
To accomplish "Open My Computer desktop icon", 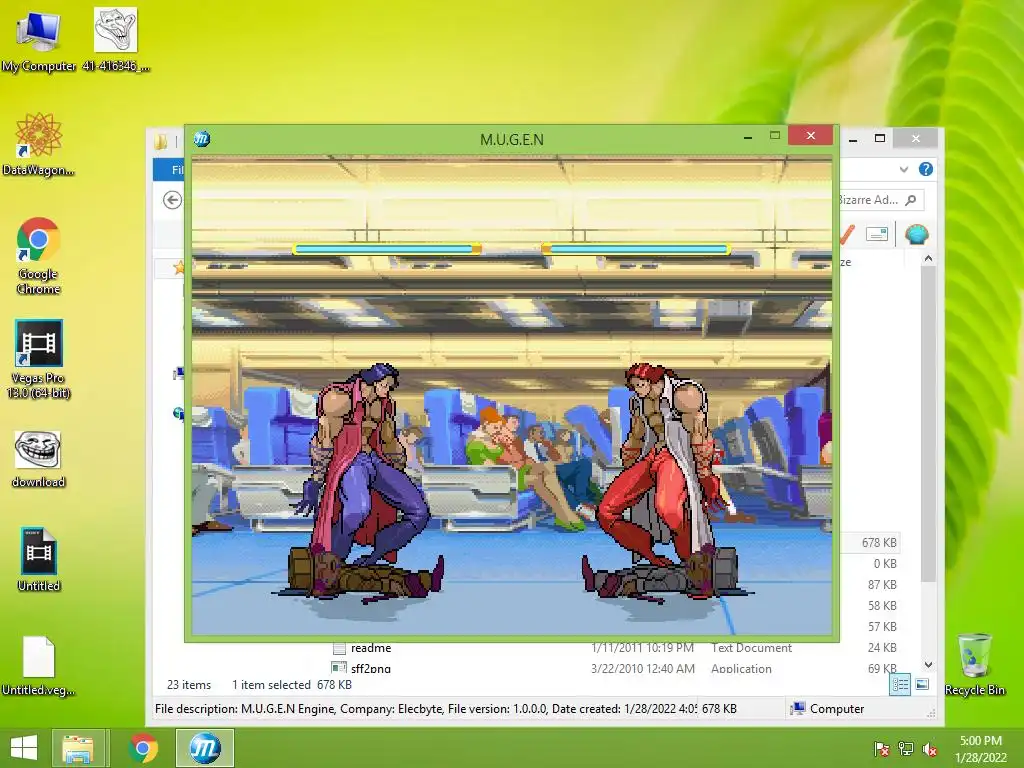I will (x=38, y=39).
